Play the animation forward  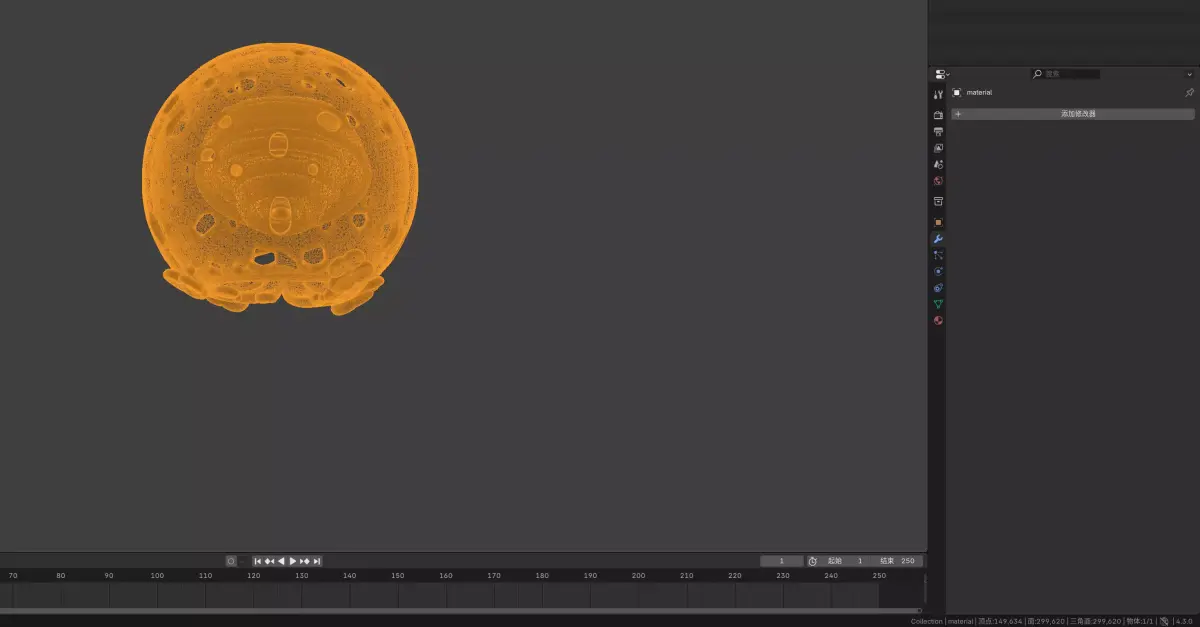click(x=293, y=561)
